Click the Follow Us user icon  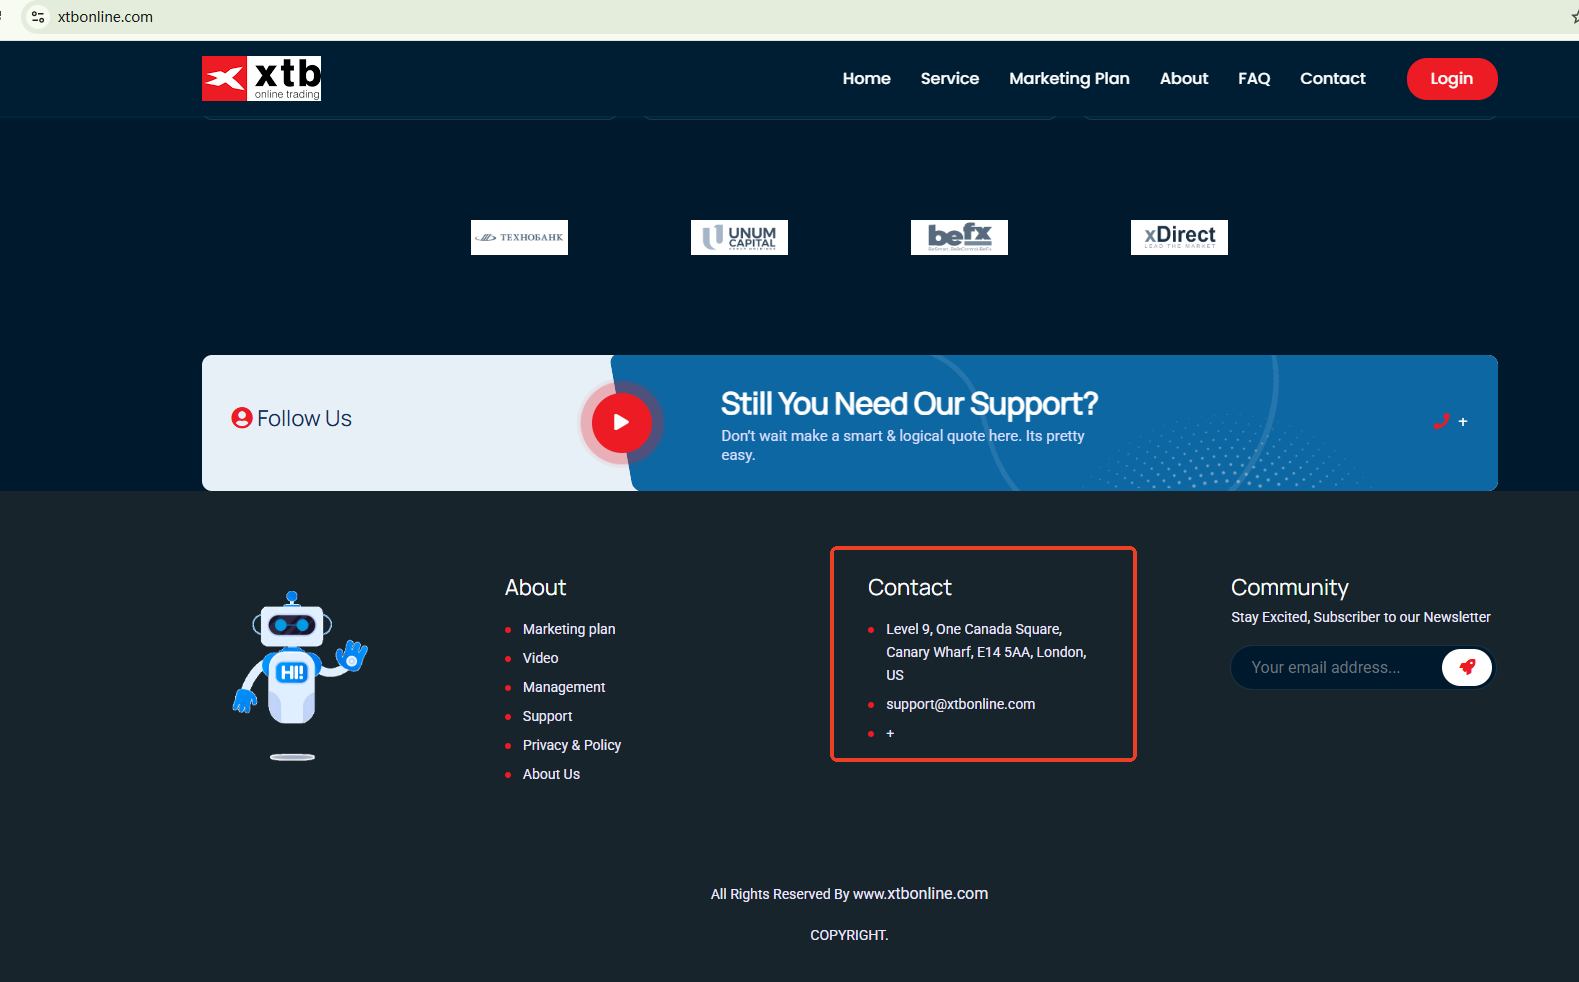[x=241, y=418]
